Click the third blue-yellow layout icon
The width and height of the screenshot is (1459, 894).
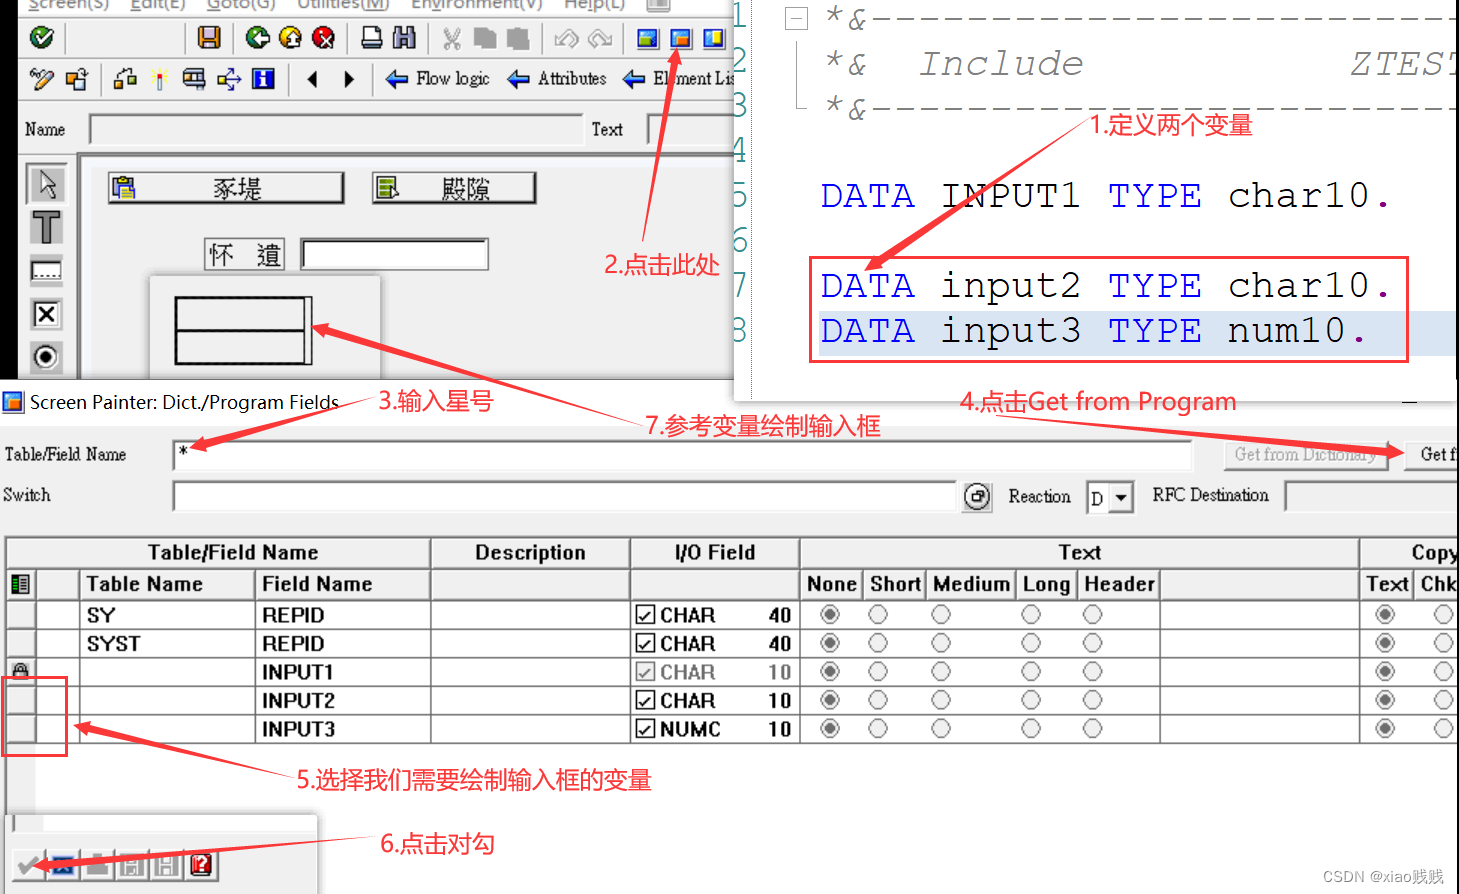[713, 38]
